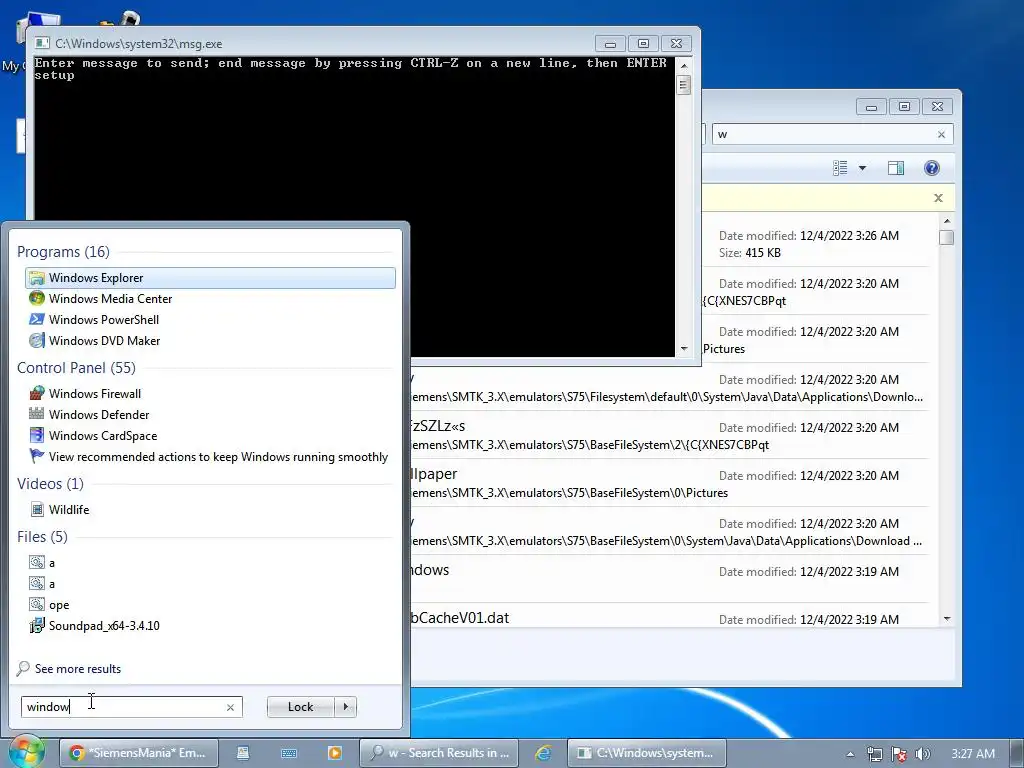
Task: Minimize the msg.exe console window
Action: [x=611, y=44]
